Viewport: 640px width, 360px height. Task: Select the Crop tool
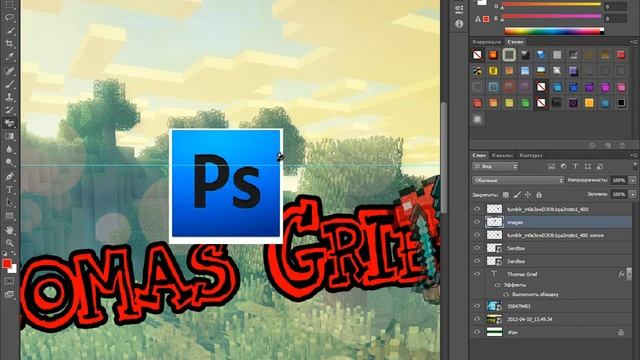point(9,44)
